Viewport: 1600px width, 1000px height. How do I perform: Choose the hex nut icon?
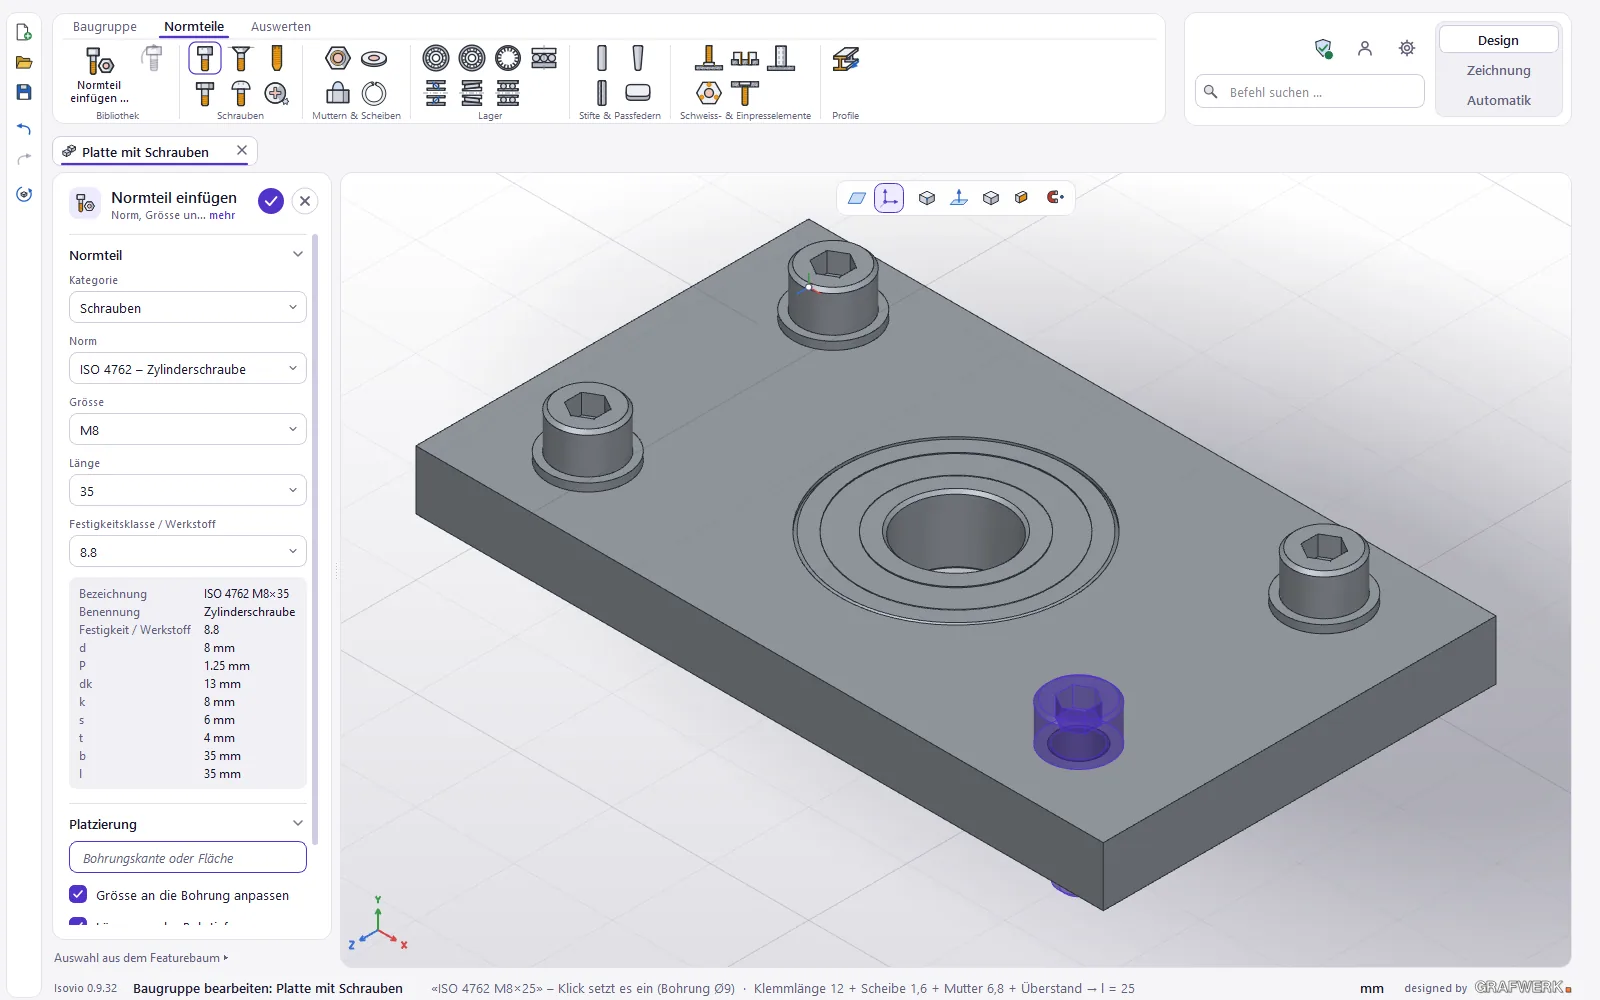[x=338, y=58]
